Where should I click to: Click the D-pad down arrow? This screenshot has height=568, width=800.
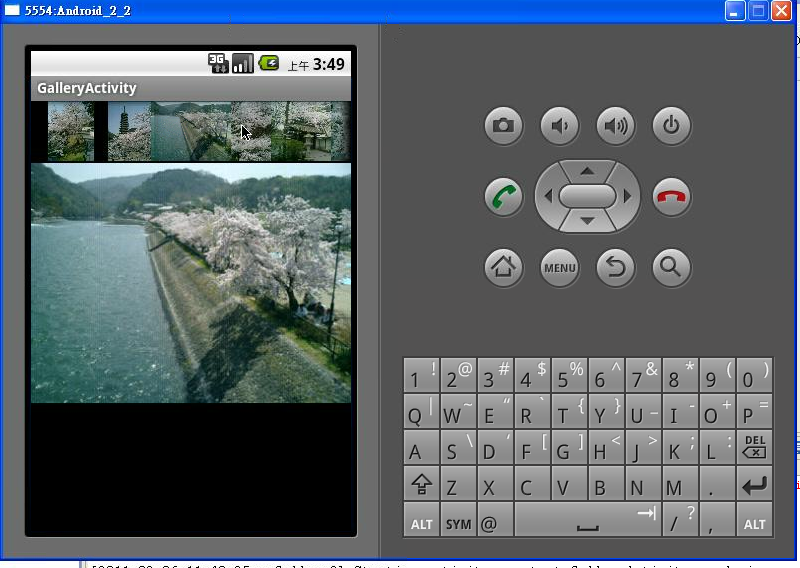click(587, 221)
